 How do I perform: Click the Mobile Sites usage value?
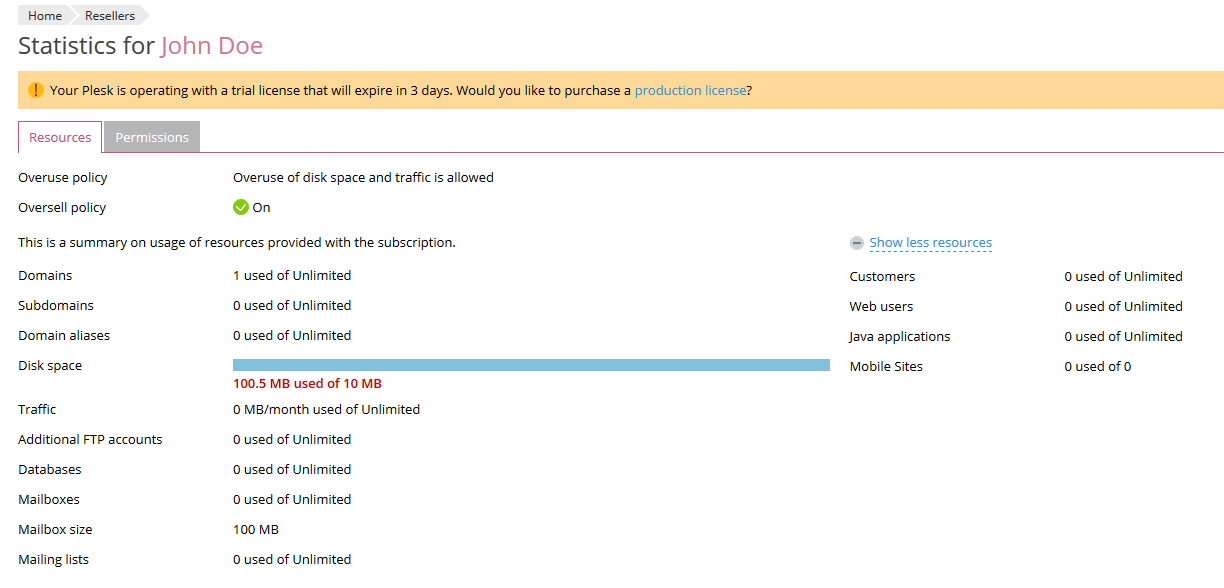pos(1097,367)
